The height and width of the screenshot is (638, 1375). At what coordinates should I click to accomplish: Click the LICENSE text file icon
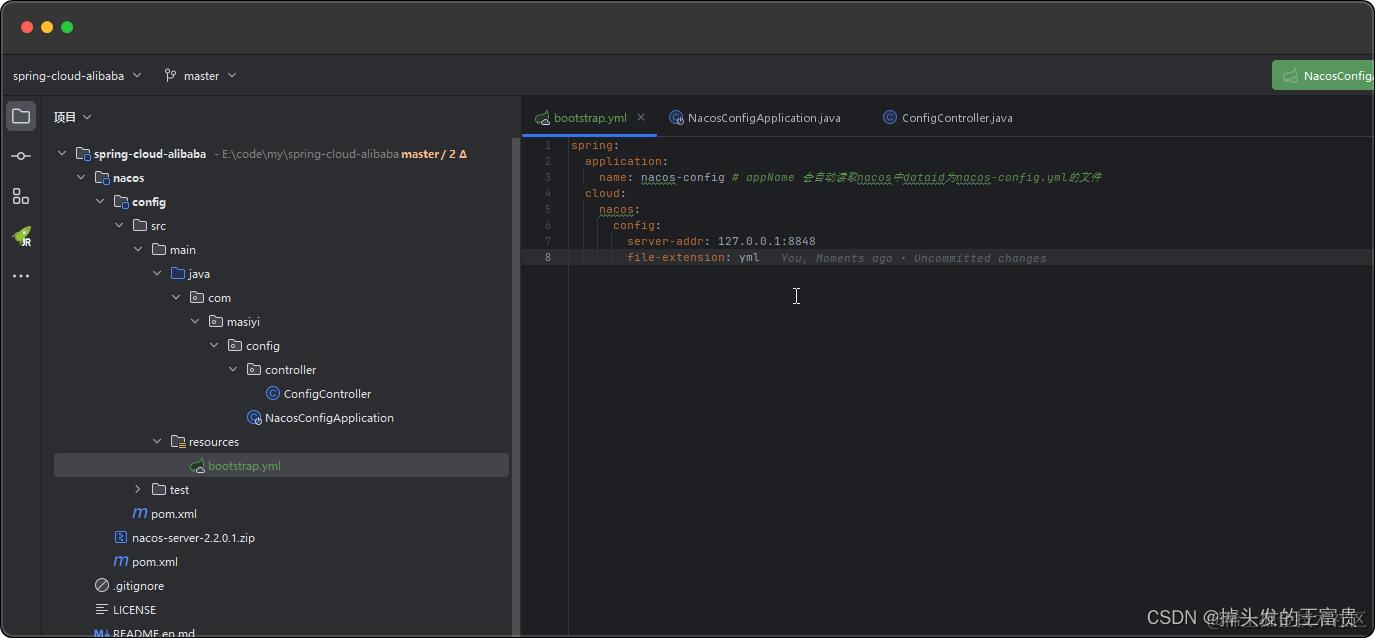(x=102, y=609)
